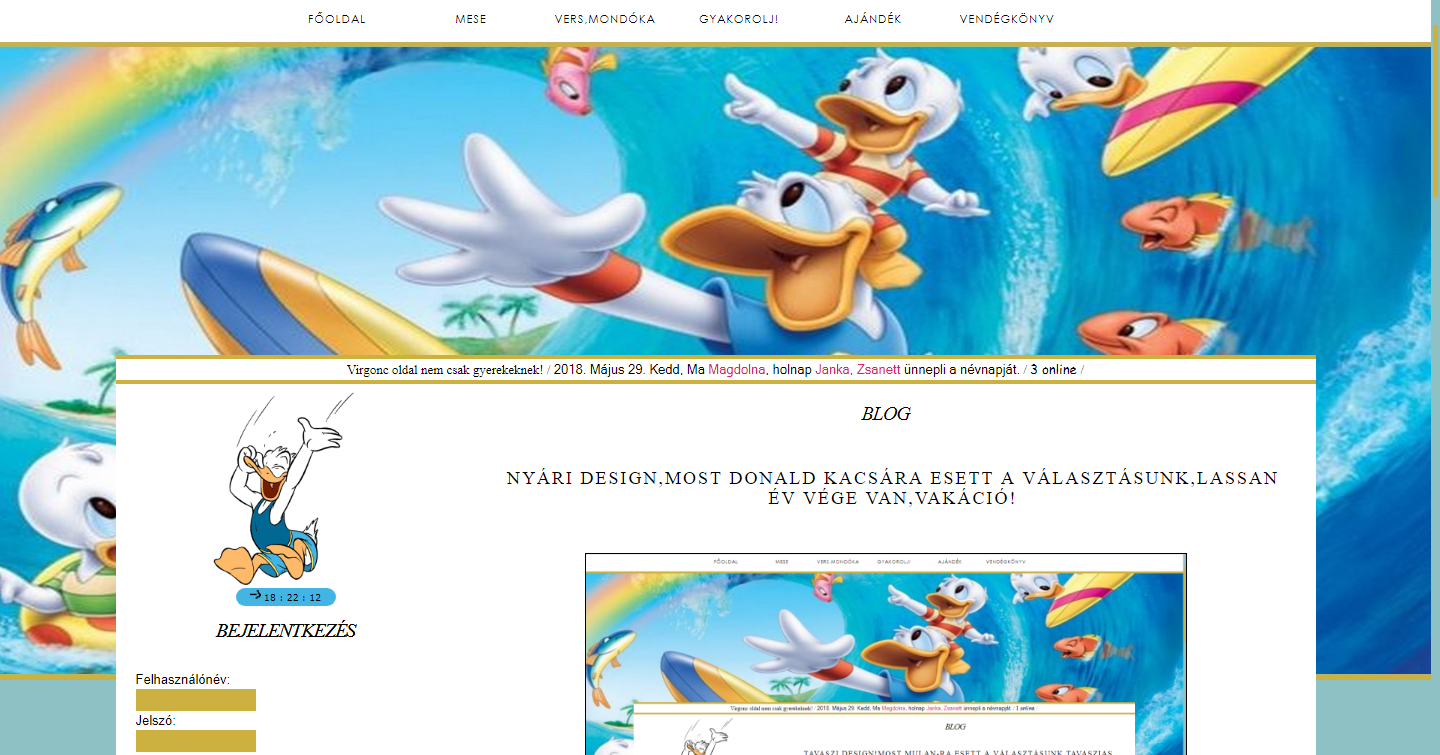Click the NYÁRI DESIGN blog post title
Image resolution: width=1440 pixels, height=755 pixels.
[892, 487]
